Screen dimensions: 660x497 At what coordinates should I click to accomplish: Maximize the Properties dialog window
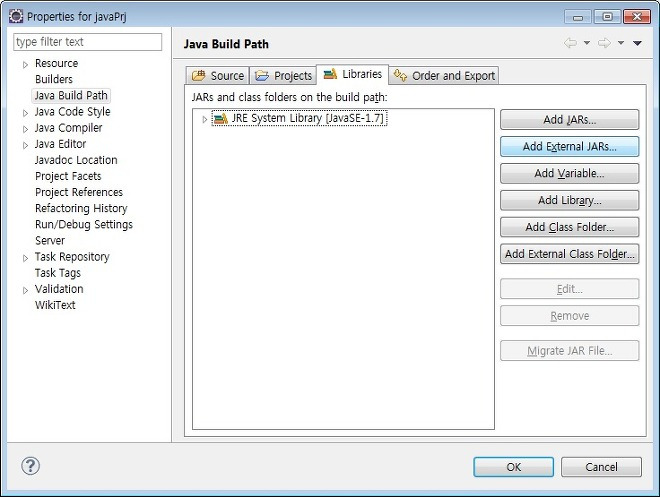coord(607,16)
